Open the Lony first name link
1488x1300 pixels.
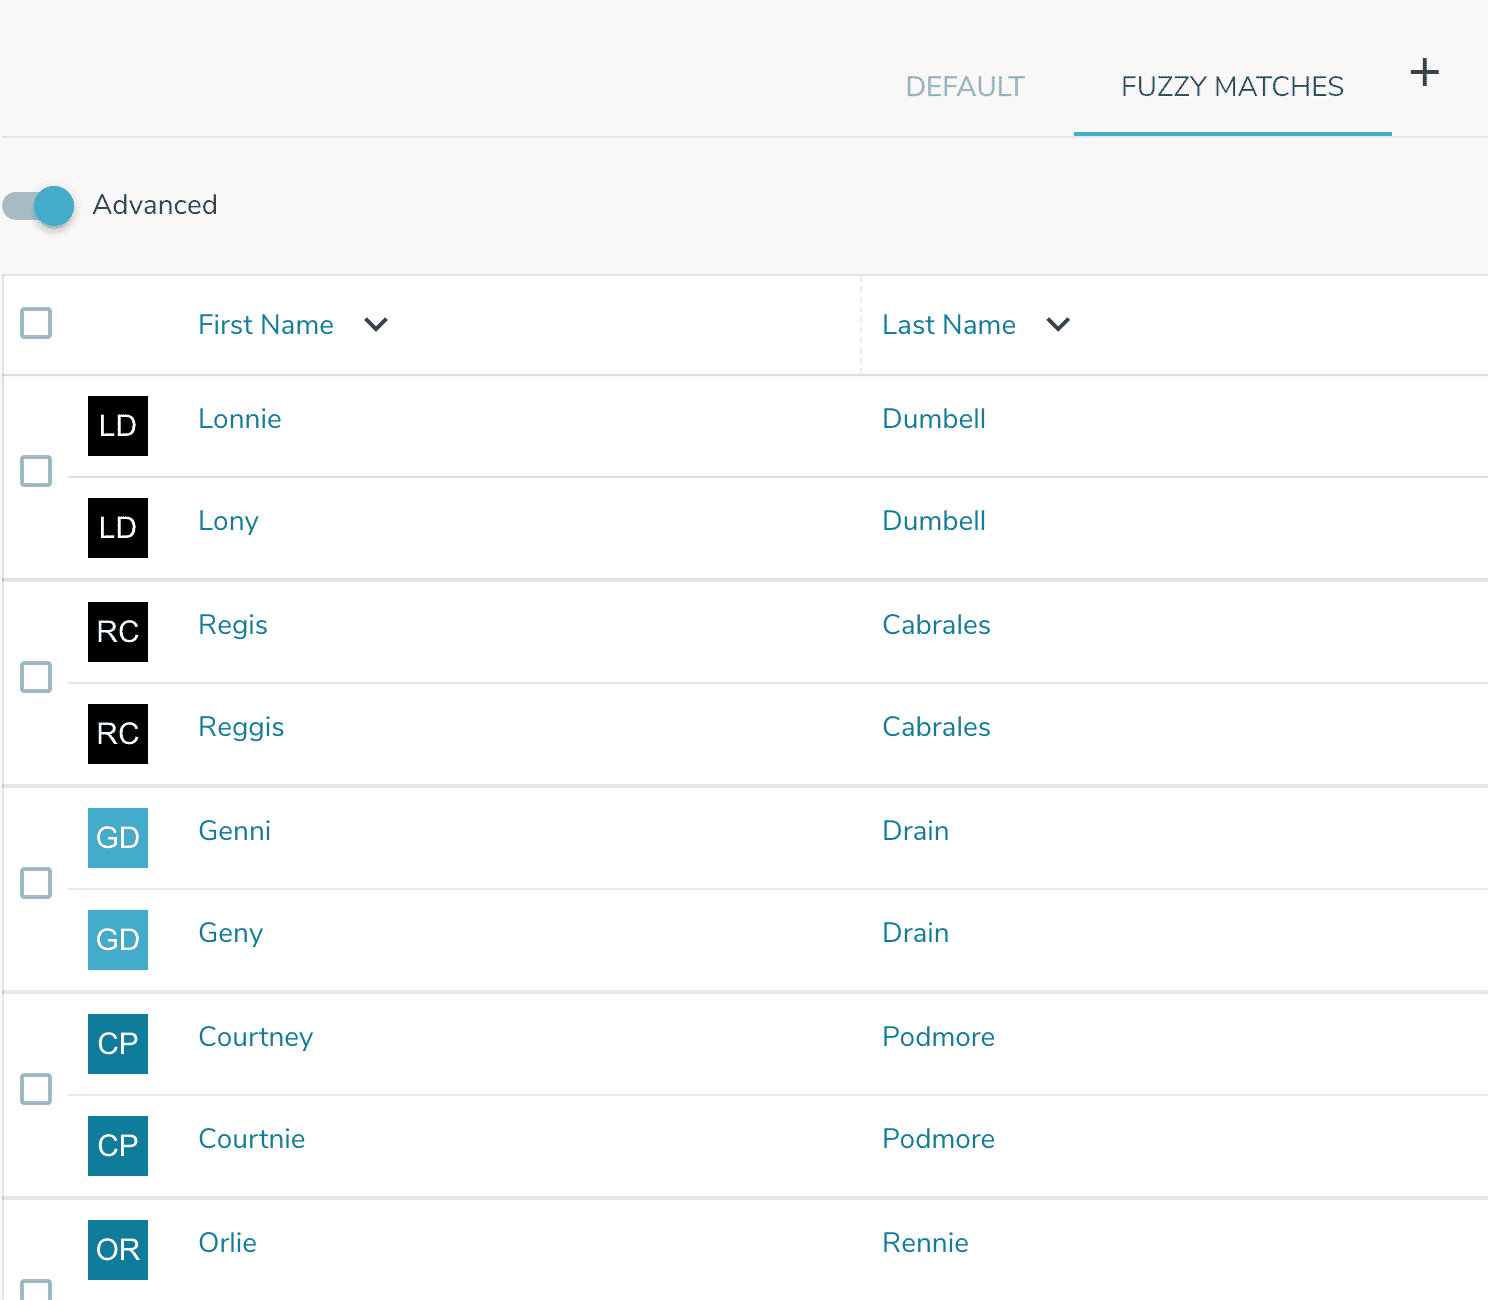[x=229, y=521]
